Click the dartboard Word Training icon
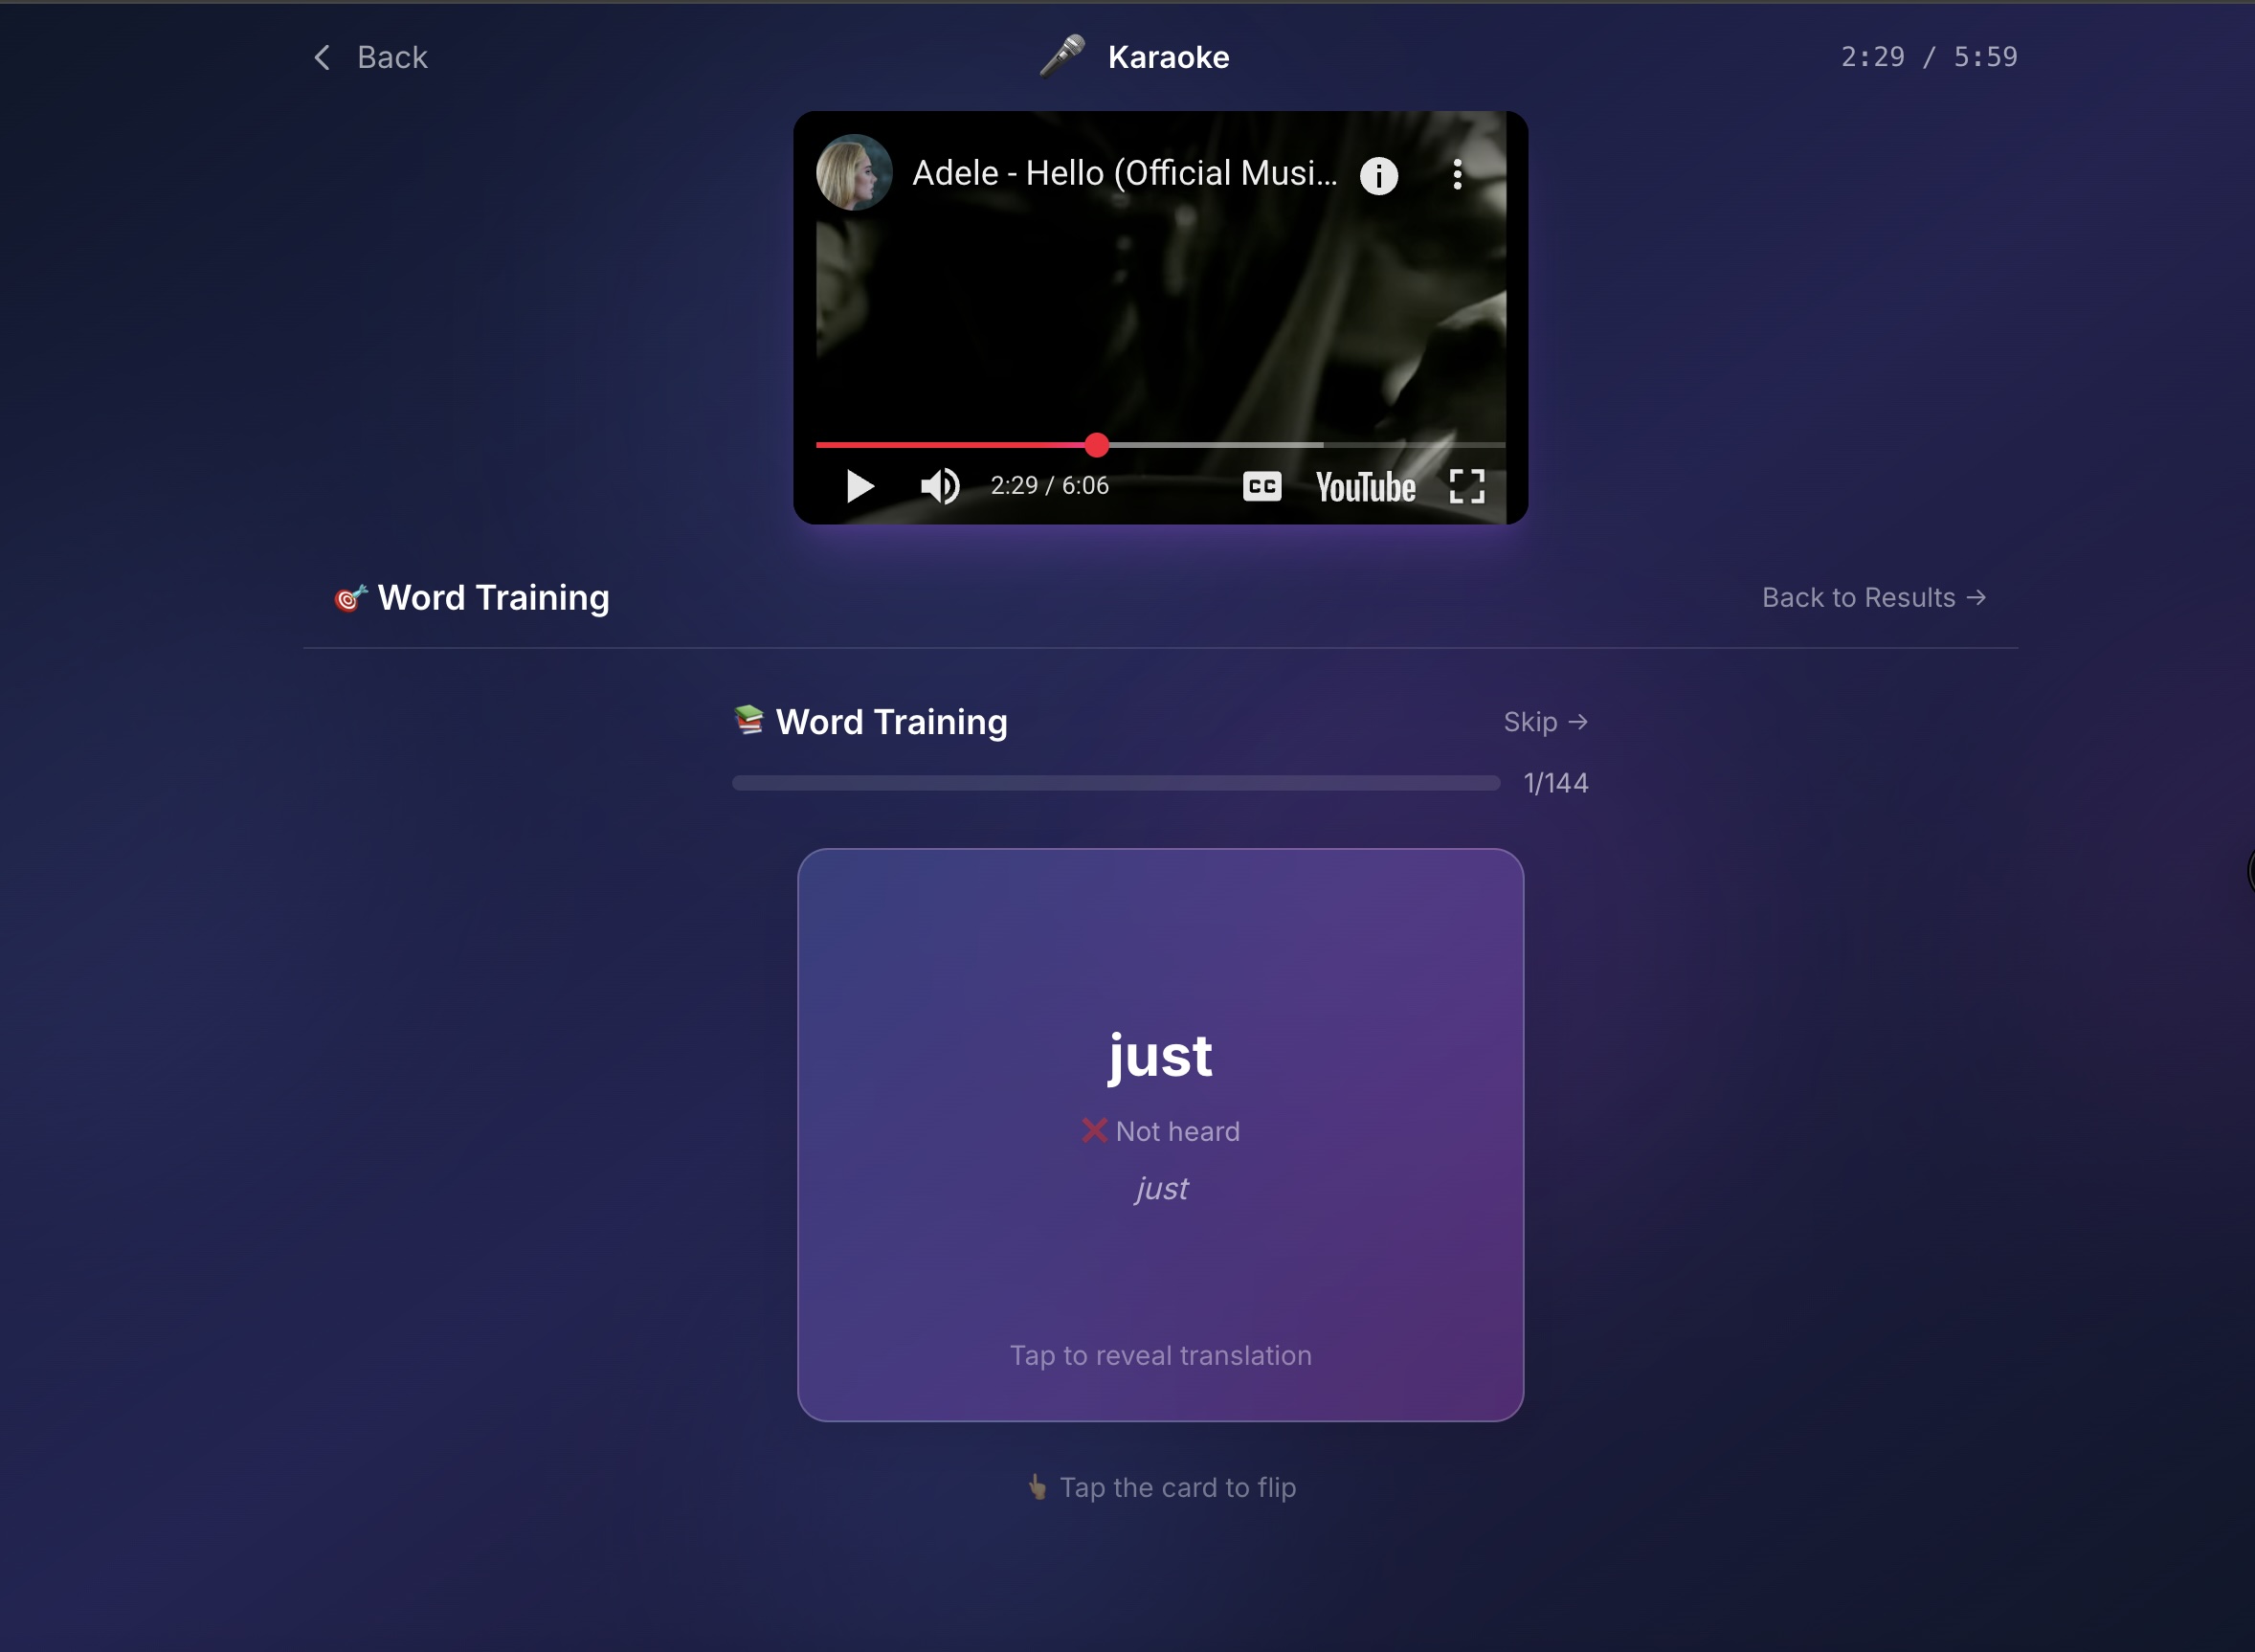 pyautogui.click(x=350, y=598)
